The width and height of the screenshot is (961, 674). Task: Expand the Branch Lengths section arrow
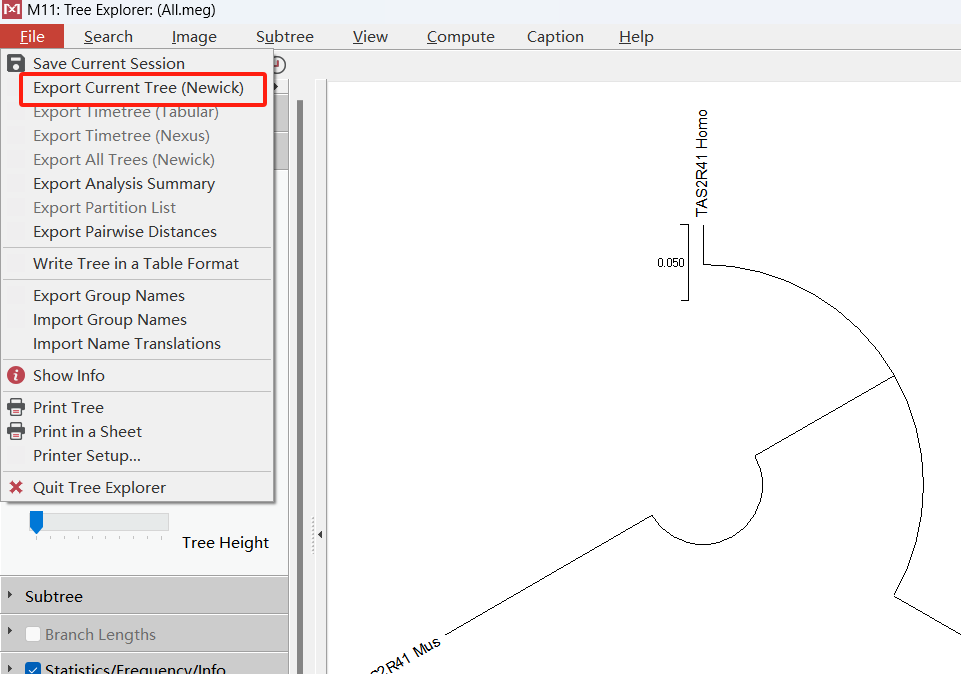(10, 630)
